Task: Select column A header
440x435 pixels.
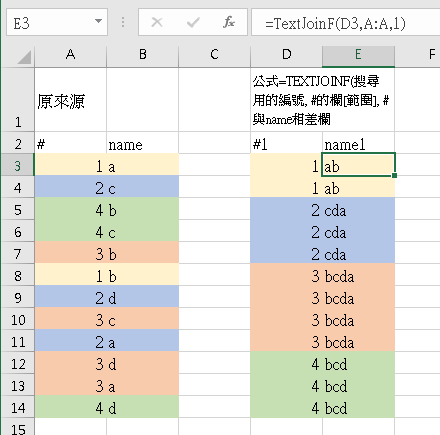Action: [x=70, y=54]
